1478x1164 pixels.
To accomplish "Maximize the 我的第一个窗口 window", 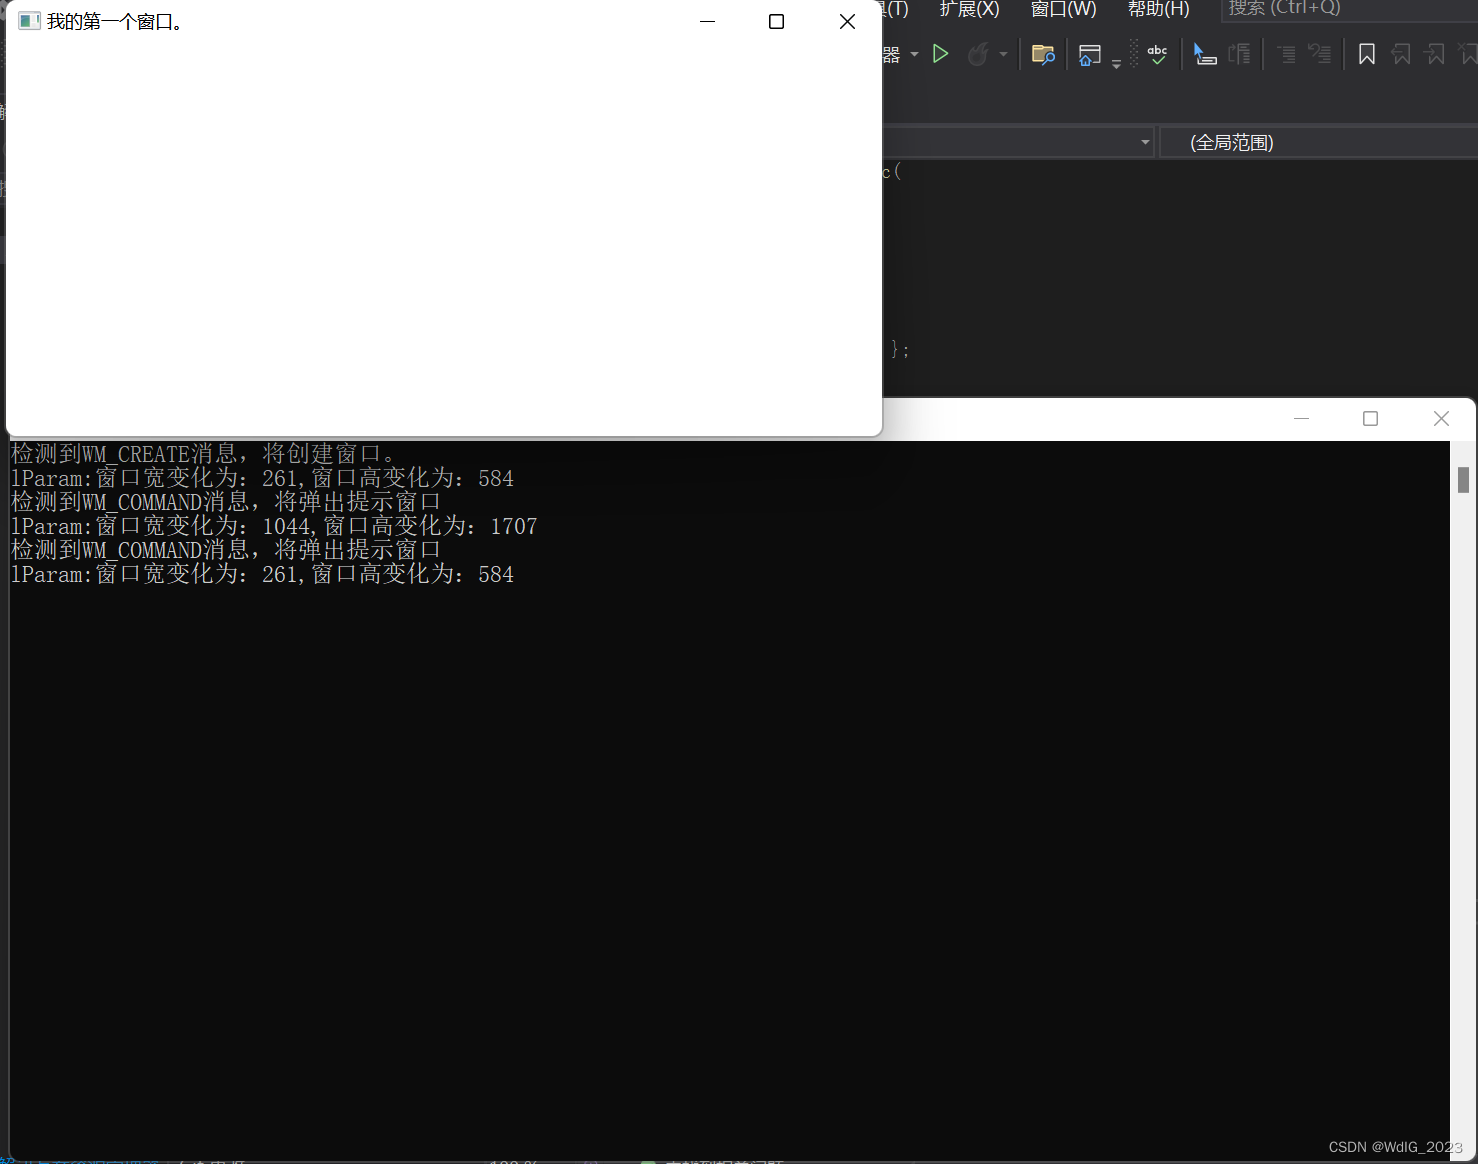I will click(776, 21).
